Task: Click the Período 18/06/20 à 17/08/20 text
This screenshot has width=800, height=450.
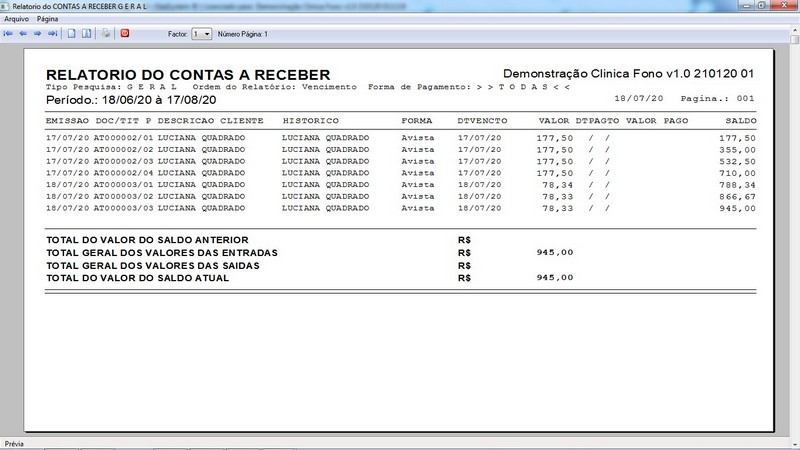Action: coord(131,100)
